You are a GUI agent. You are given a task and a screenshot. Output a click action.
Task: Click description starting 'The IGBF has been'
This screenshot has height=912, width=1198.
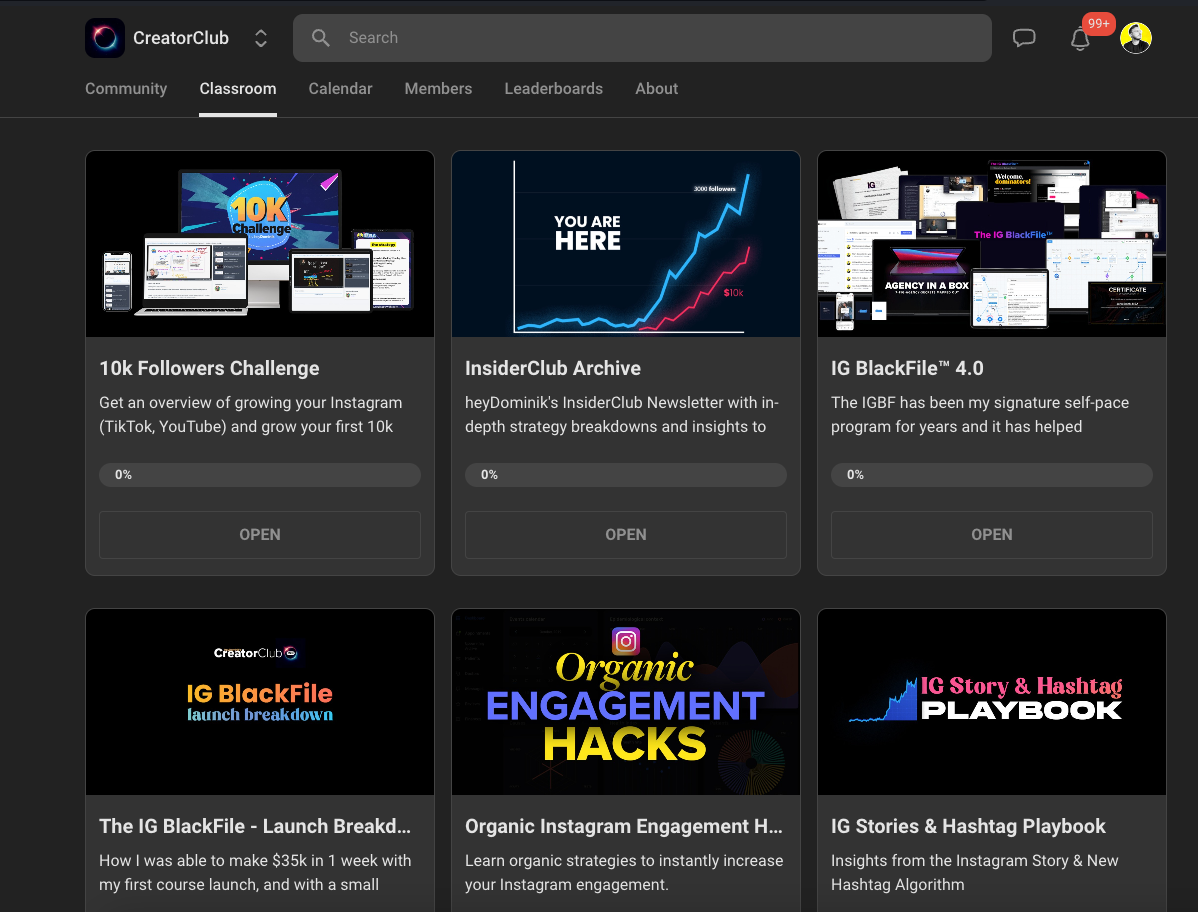coord(979,415)
